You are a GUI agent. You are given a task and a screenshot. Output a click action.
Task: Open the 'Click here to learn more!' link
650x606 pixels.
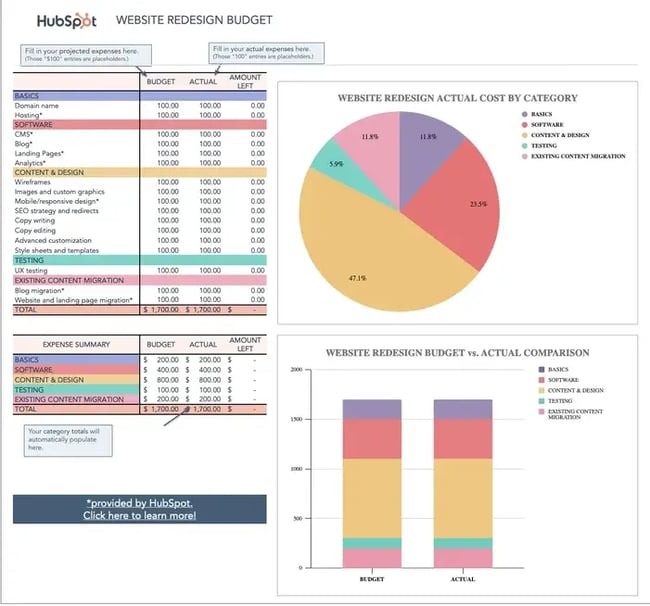point(140,515)
